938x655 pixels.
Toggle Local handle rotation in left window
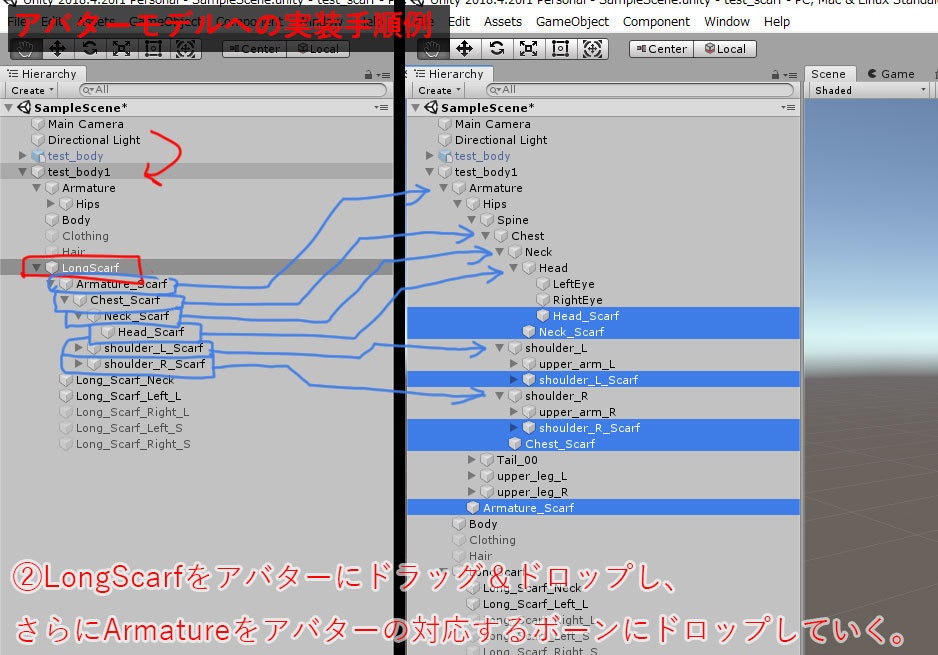pos(318,49)
